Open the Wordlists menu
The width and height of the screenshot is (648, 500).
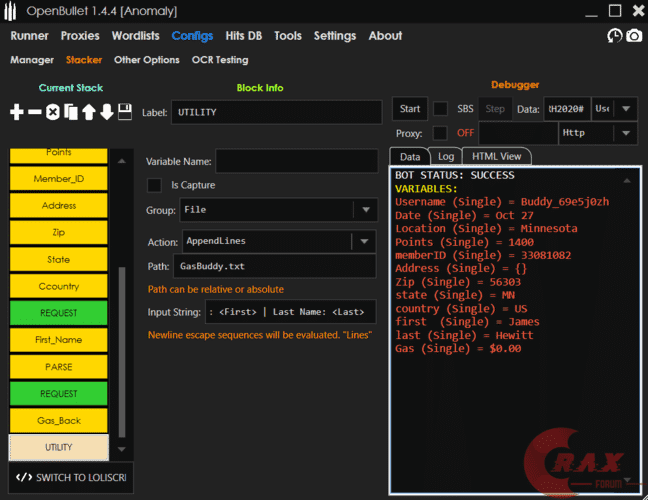pos(135,36)
